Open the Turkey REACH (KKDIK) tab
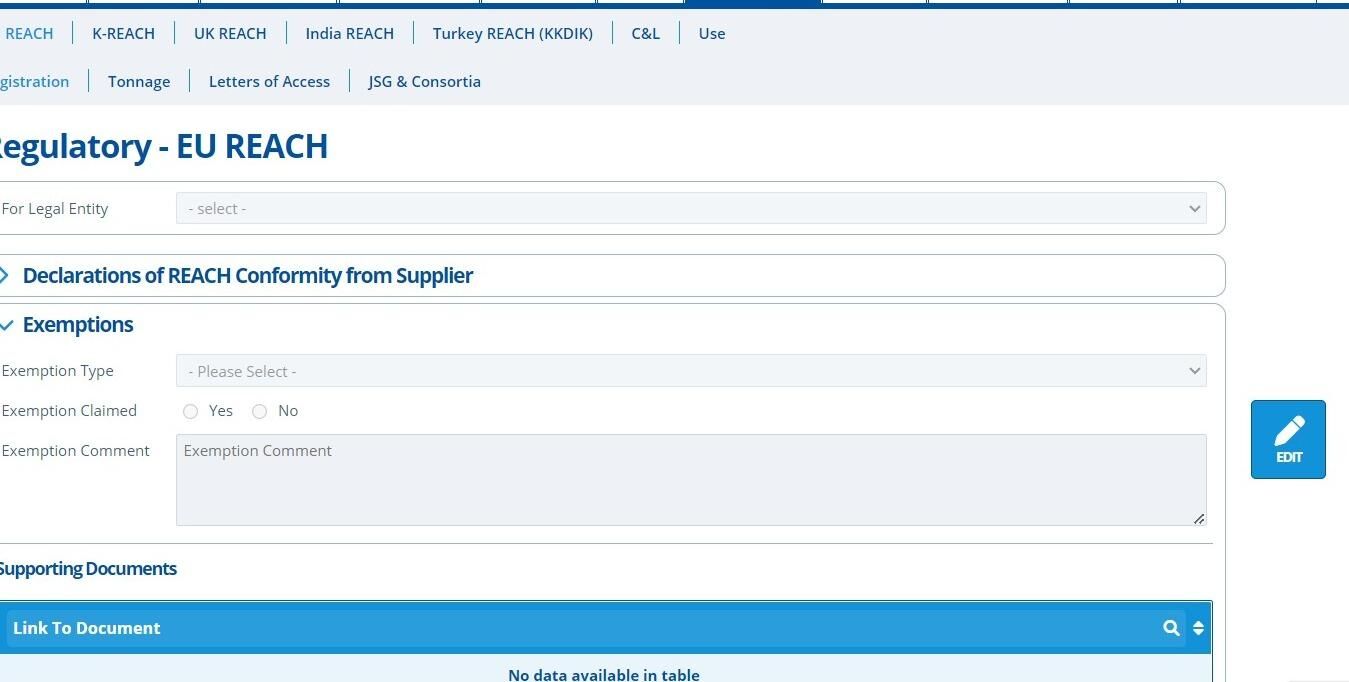 (512, 33)
